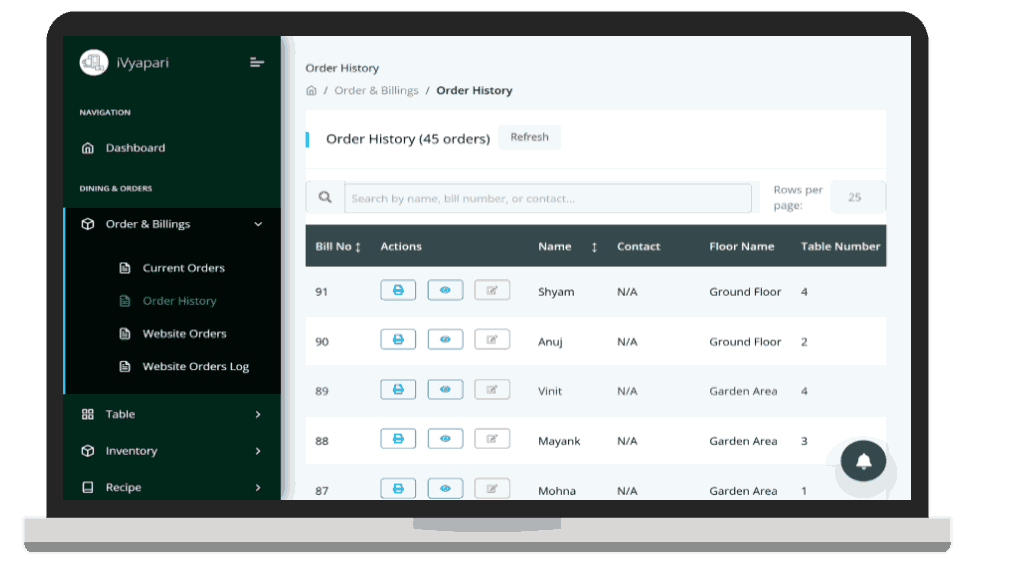This screenshot has height=569, width=1015.
Task: Click the print icon for bill 91
Action: coord(398,290)
